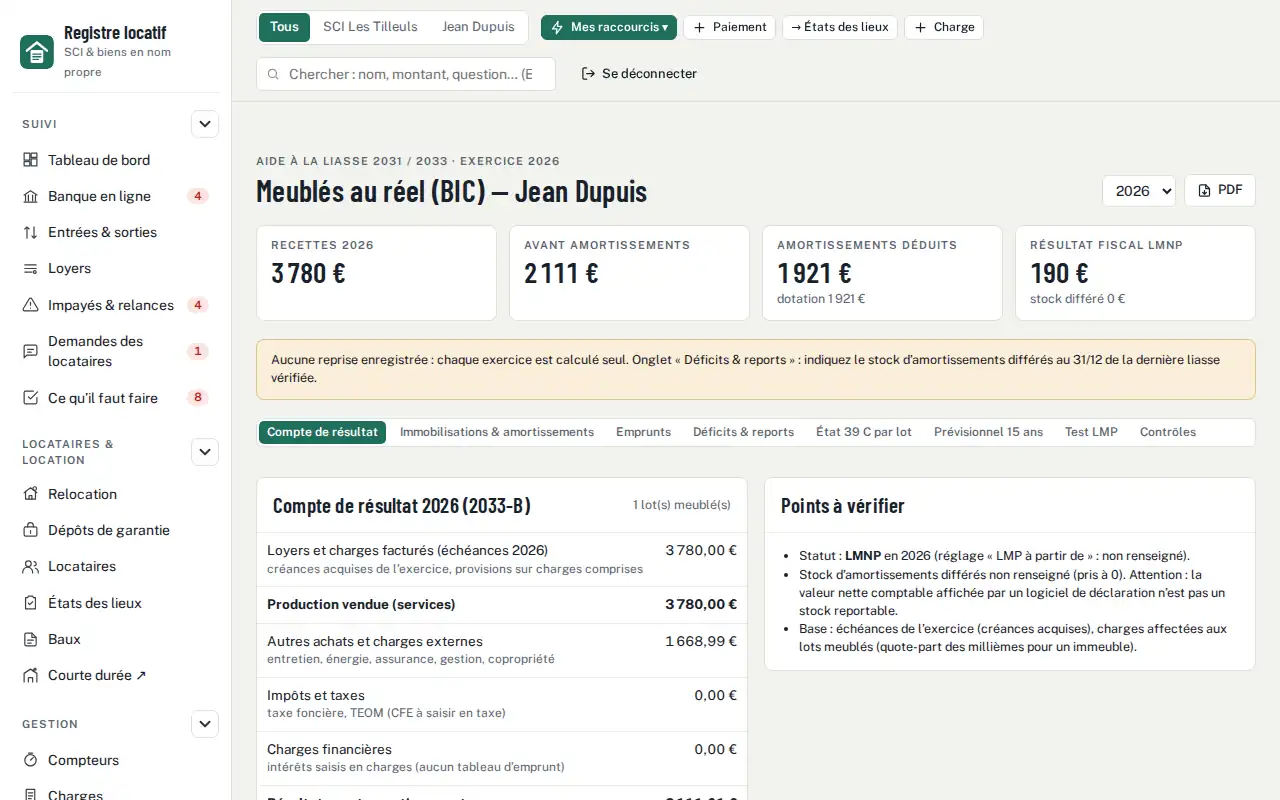This screenshot has height=800, width=1280.
Task: Click the Entrées & sorties arrows icon
Action: coord(30,232)
